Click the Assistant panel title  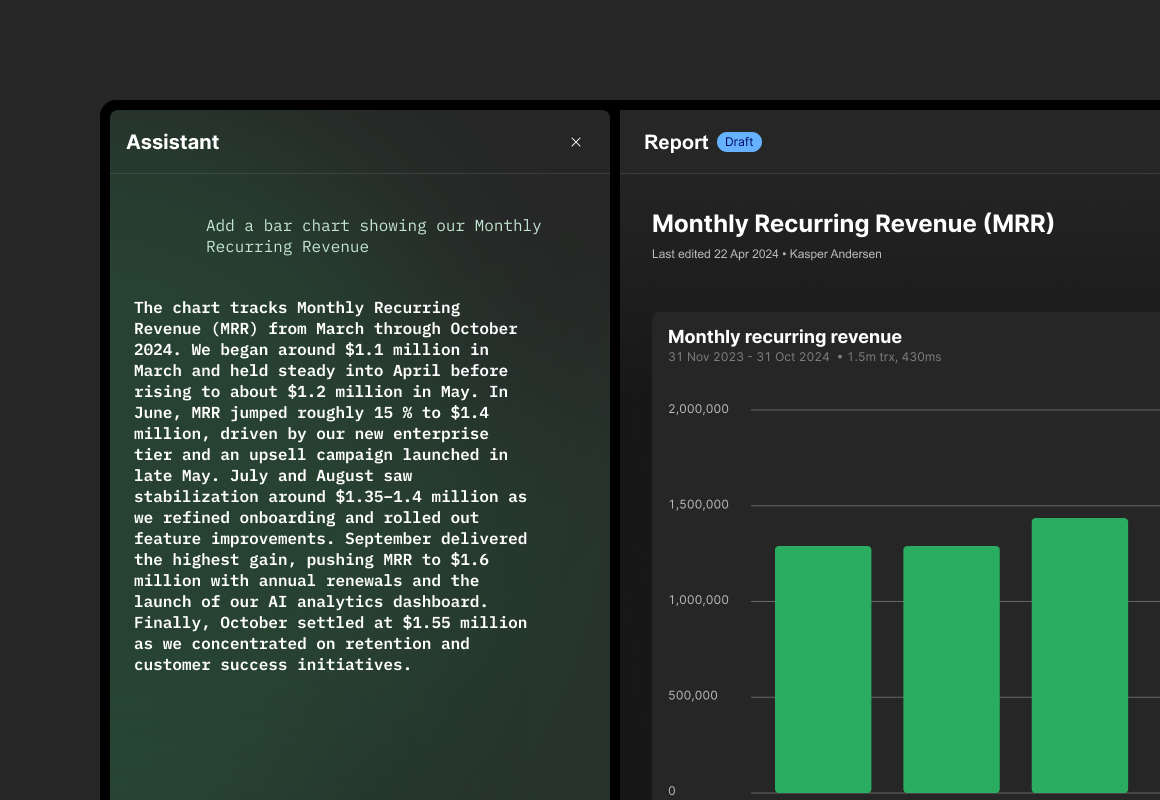(x=172, y=142)
